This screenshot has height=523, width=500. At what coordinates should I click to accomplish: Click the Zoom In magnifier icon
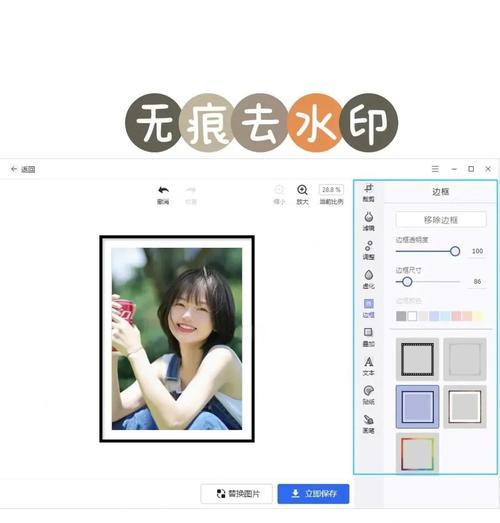(302, 190)
